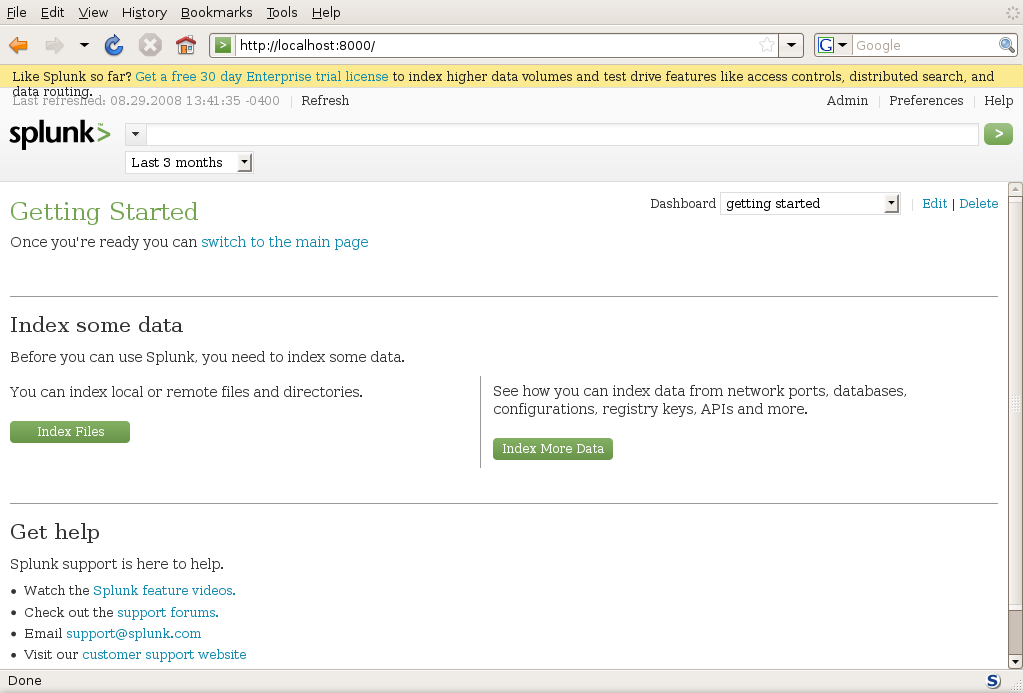The height and width of the screenshot is (693, 1023).
Task: Click the Getting Started heading
Action: pos(104,211)
